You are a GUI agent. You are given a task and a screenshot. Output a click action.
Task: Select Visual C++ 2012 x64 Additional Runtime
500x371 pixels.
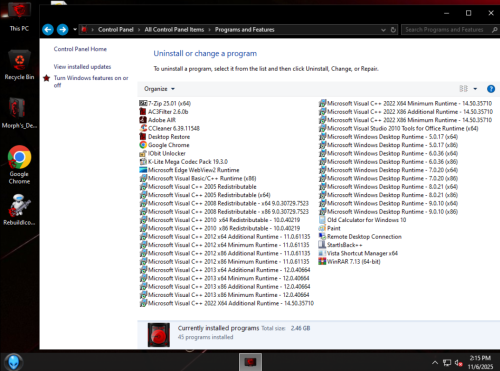click(225, 237)
